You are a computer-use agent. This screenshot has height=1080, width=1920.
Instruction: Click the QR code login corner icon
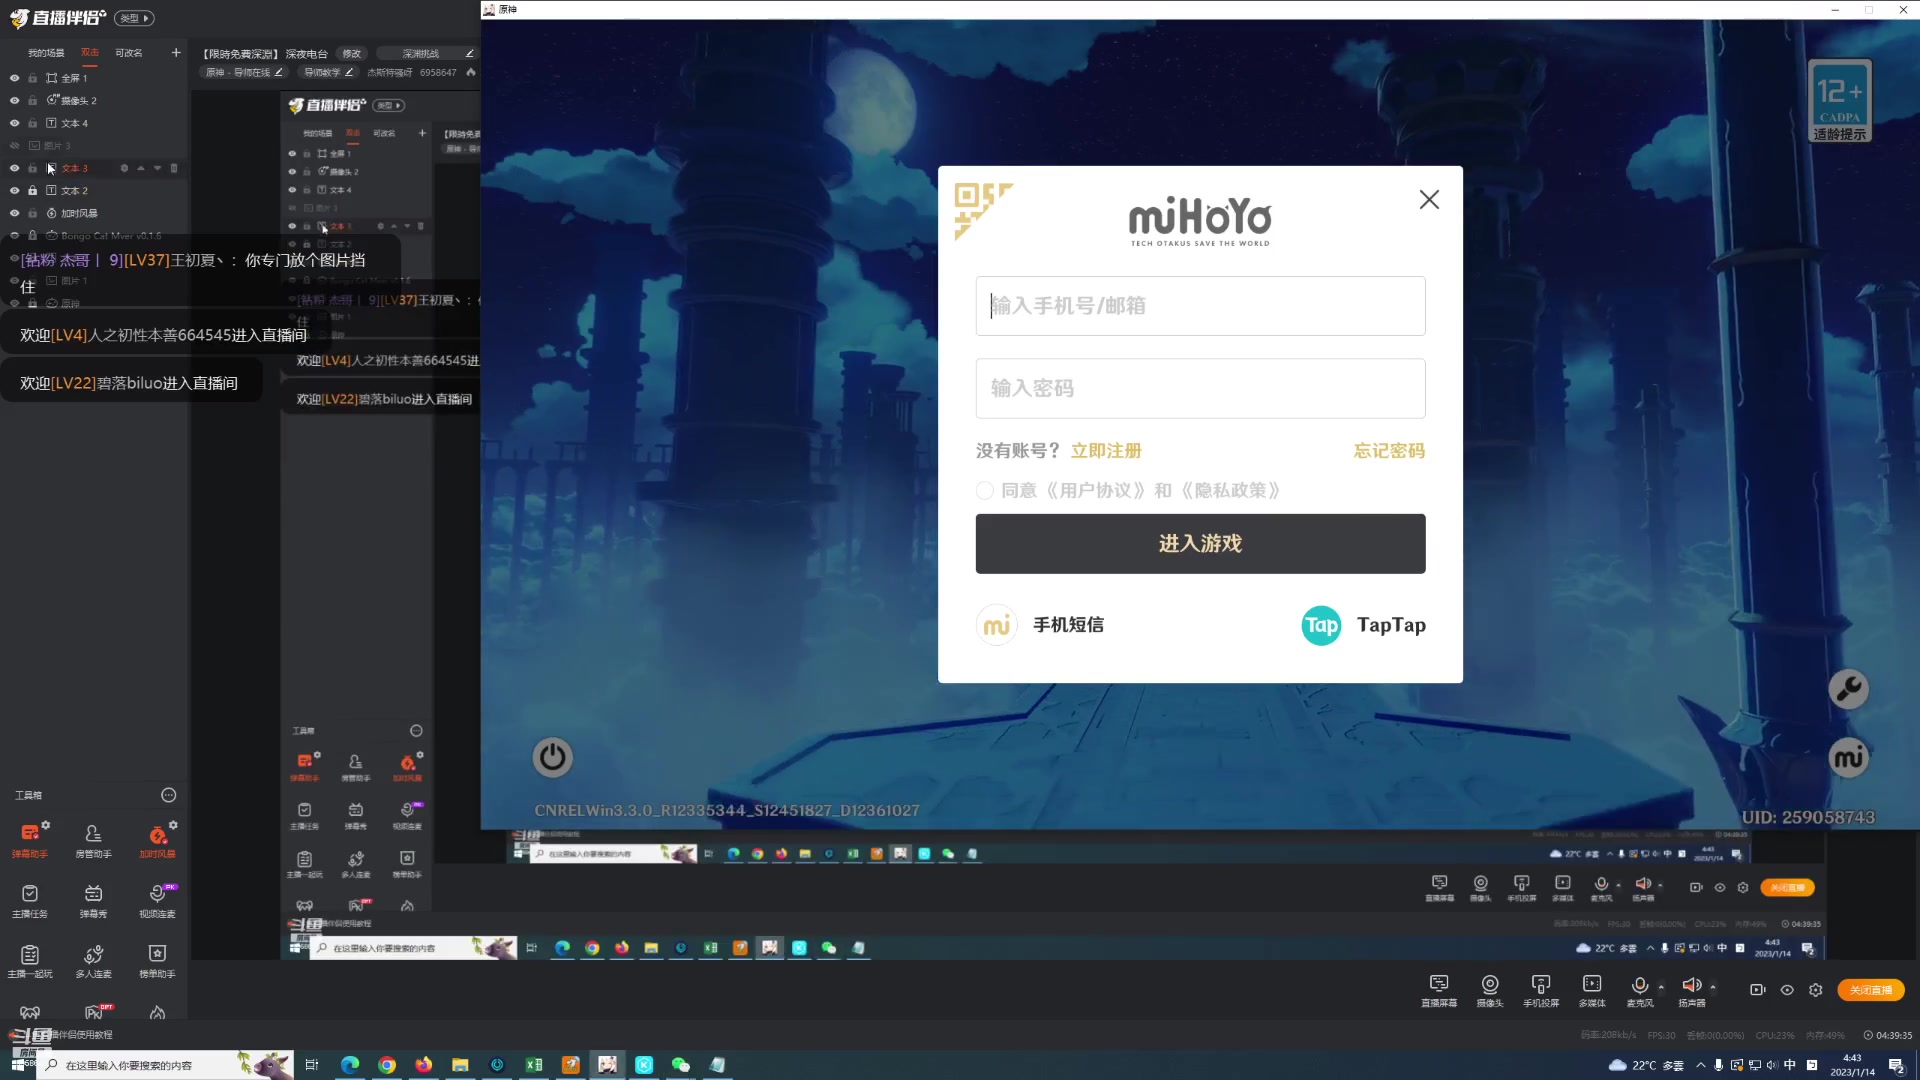coord(982,210)
